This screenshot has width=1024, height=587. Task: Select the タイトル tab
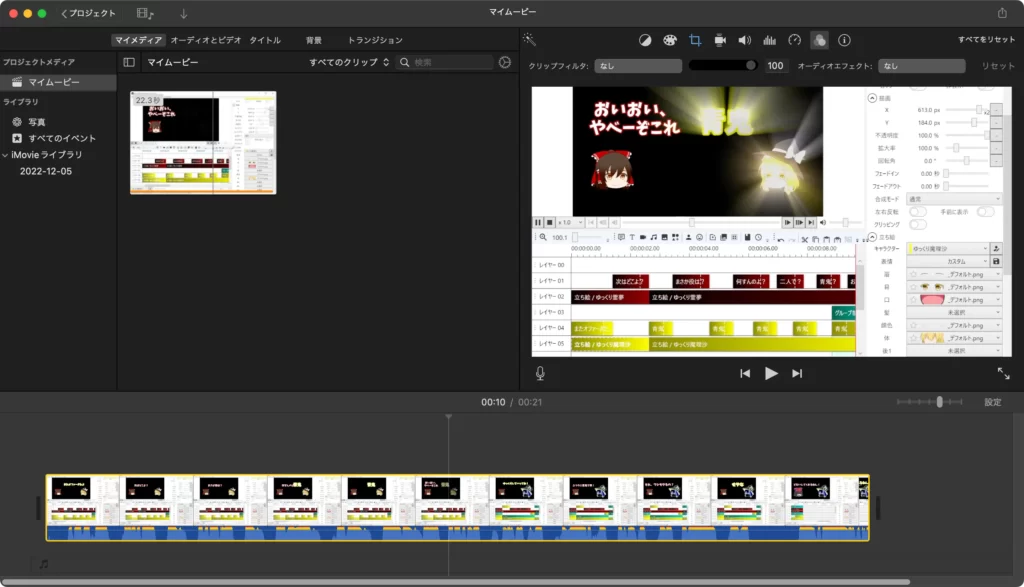265,40
